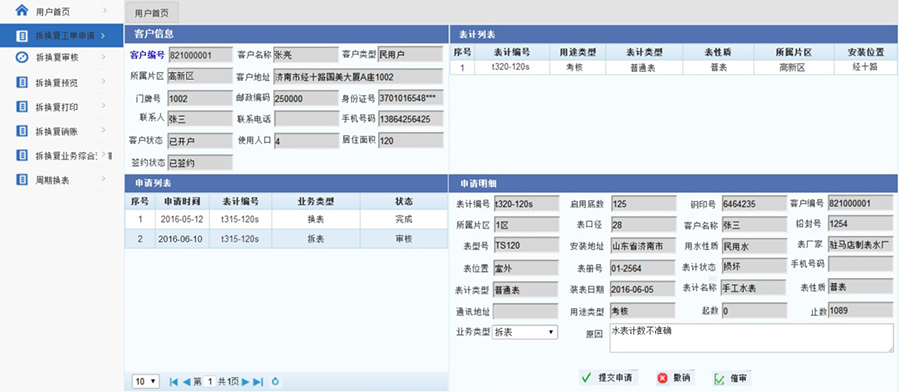Expand the 周期换表 menu arrow
The height and width of the screenshot is (392, 900).
coord(104,179)
